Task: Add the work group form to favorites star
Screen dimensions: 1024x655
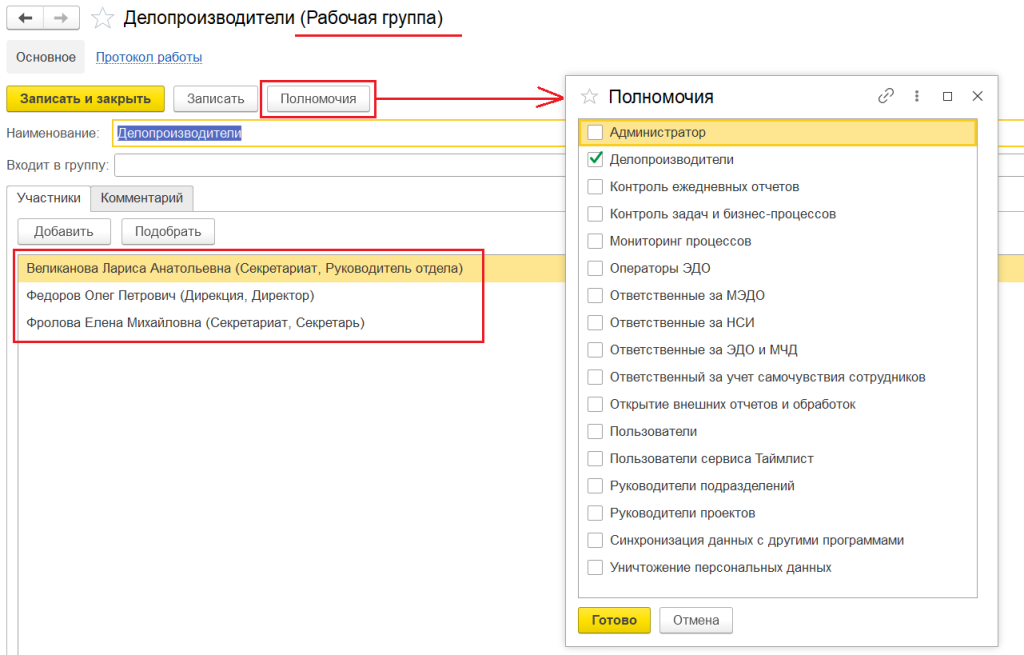Action: coord(102,19)
